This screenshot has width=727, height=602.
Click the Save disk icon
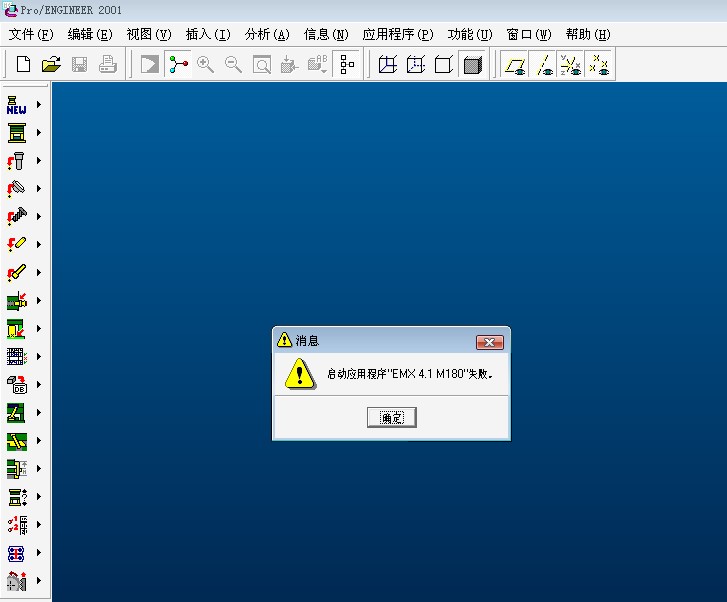coord(79,64)
